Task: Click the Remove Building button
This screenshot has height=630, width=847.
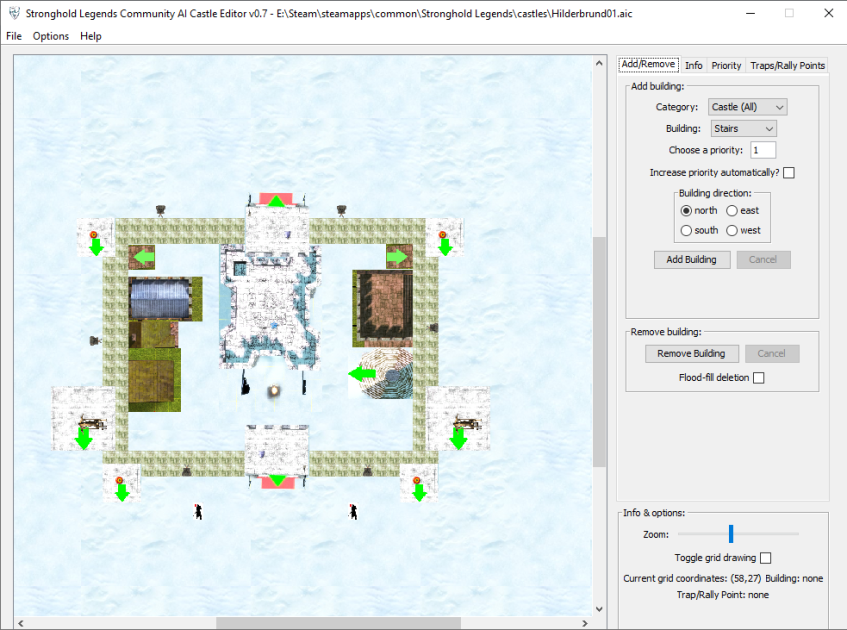Action: tap(691, 354)
